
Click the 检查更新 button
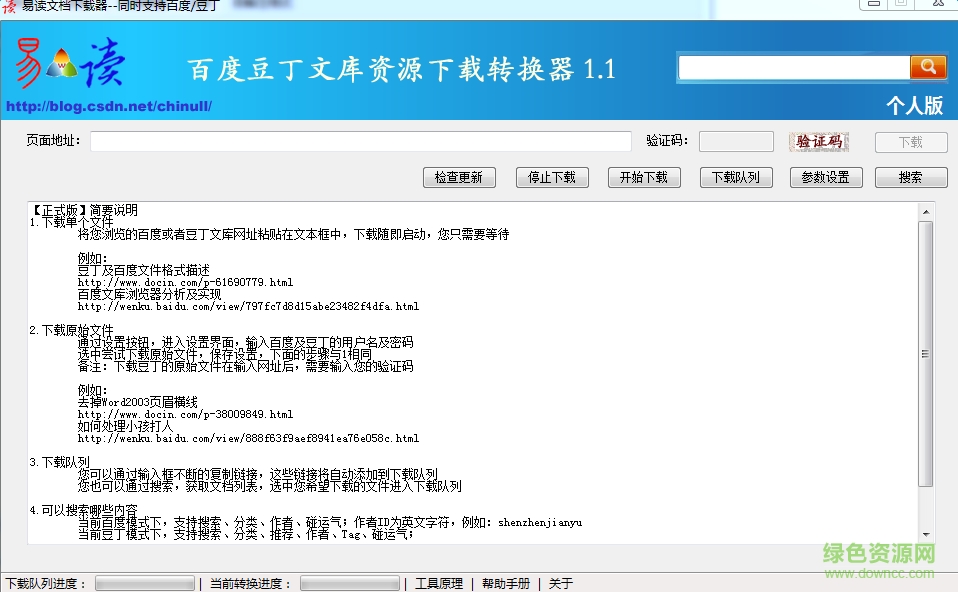pos(459,177)
